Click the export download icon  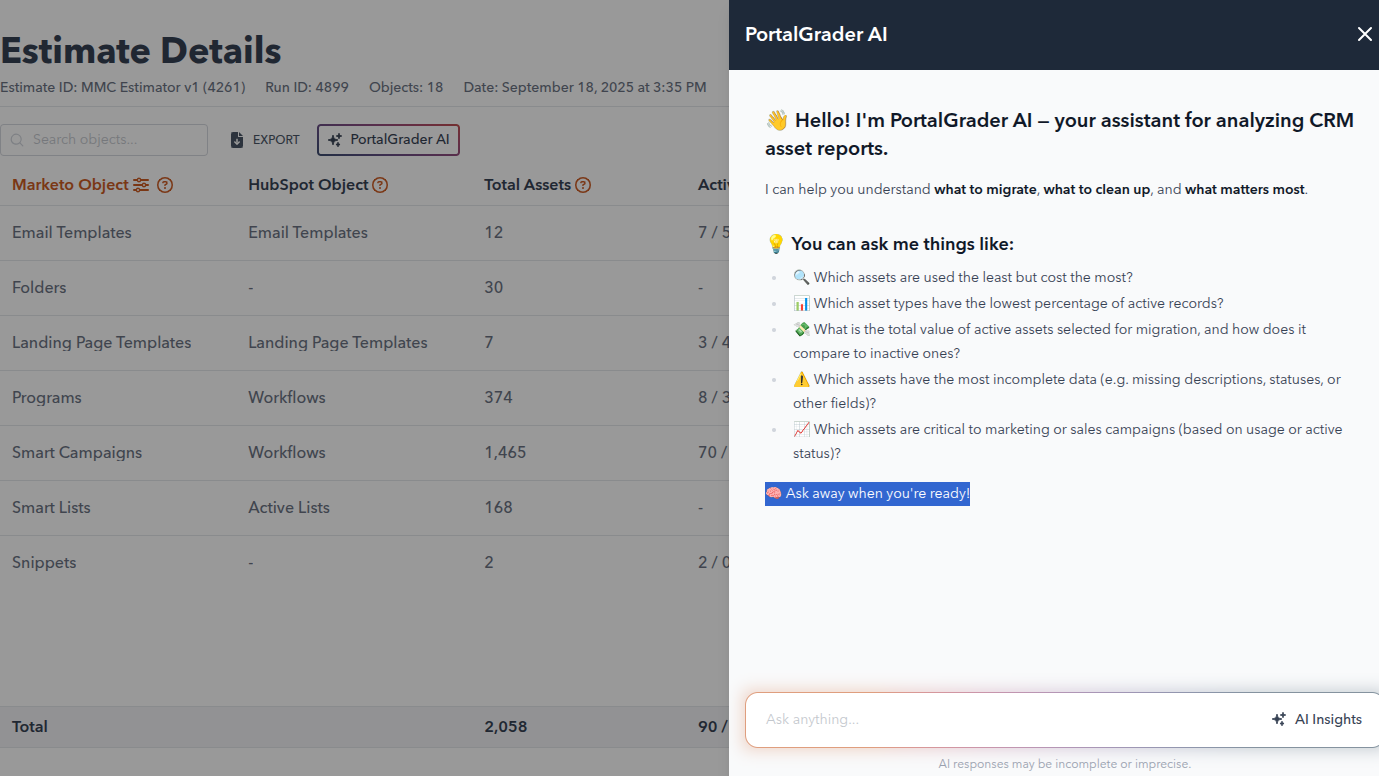(x=237, y=140)
